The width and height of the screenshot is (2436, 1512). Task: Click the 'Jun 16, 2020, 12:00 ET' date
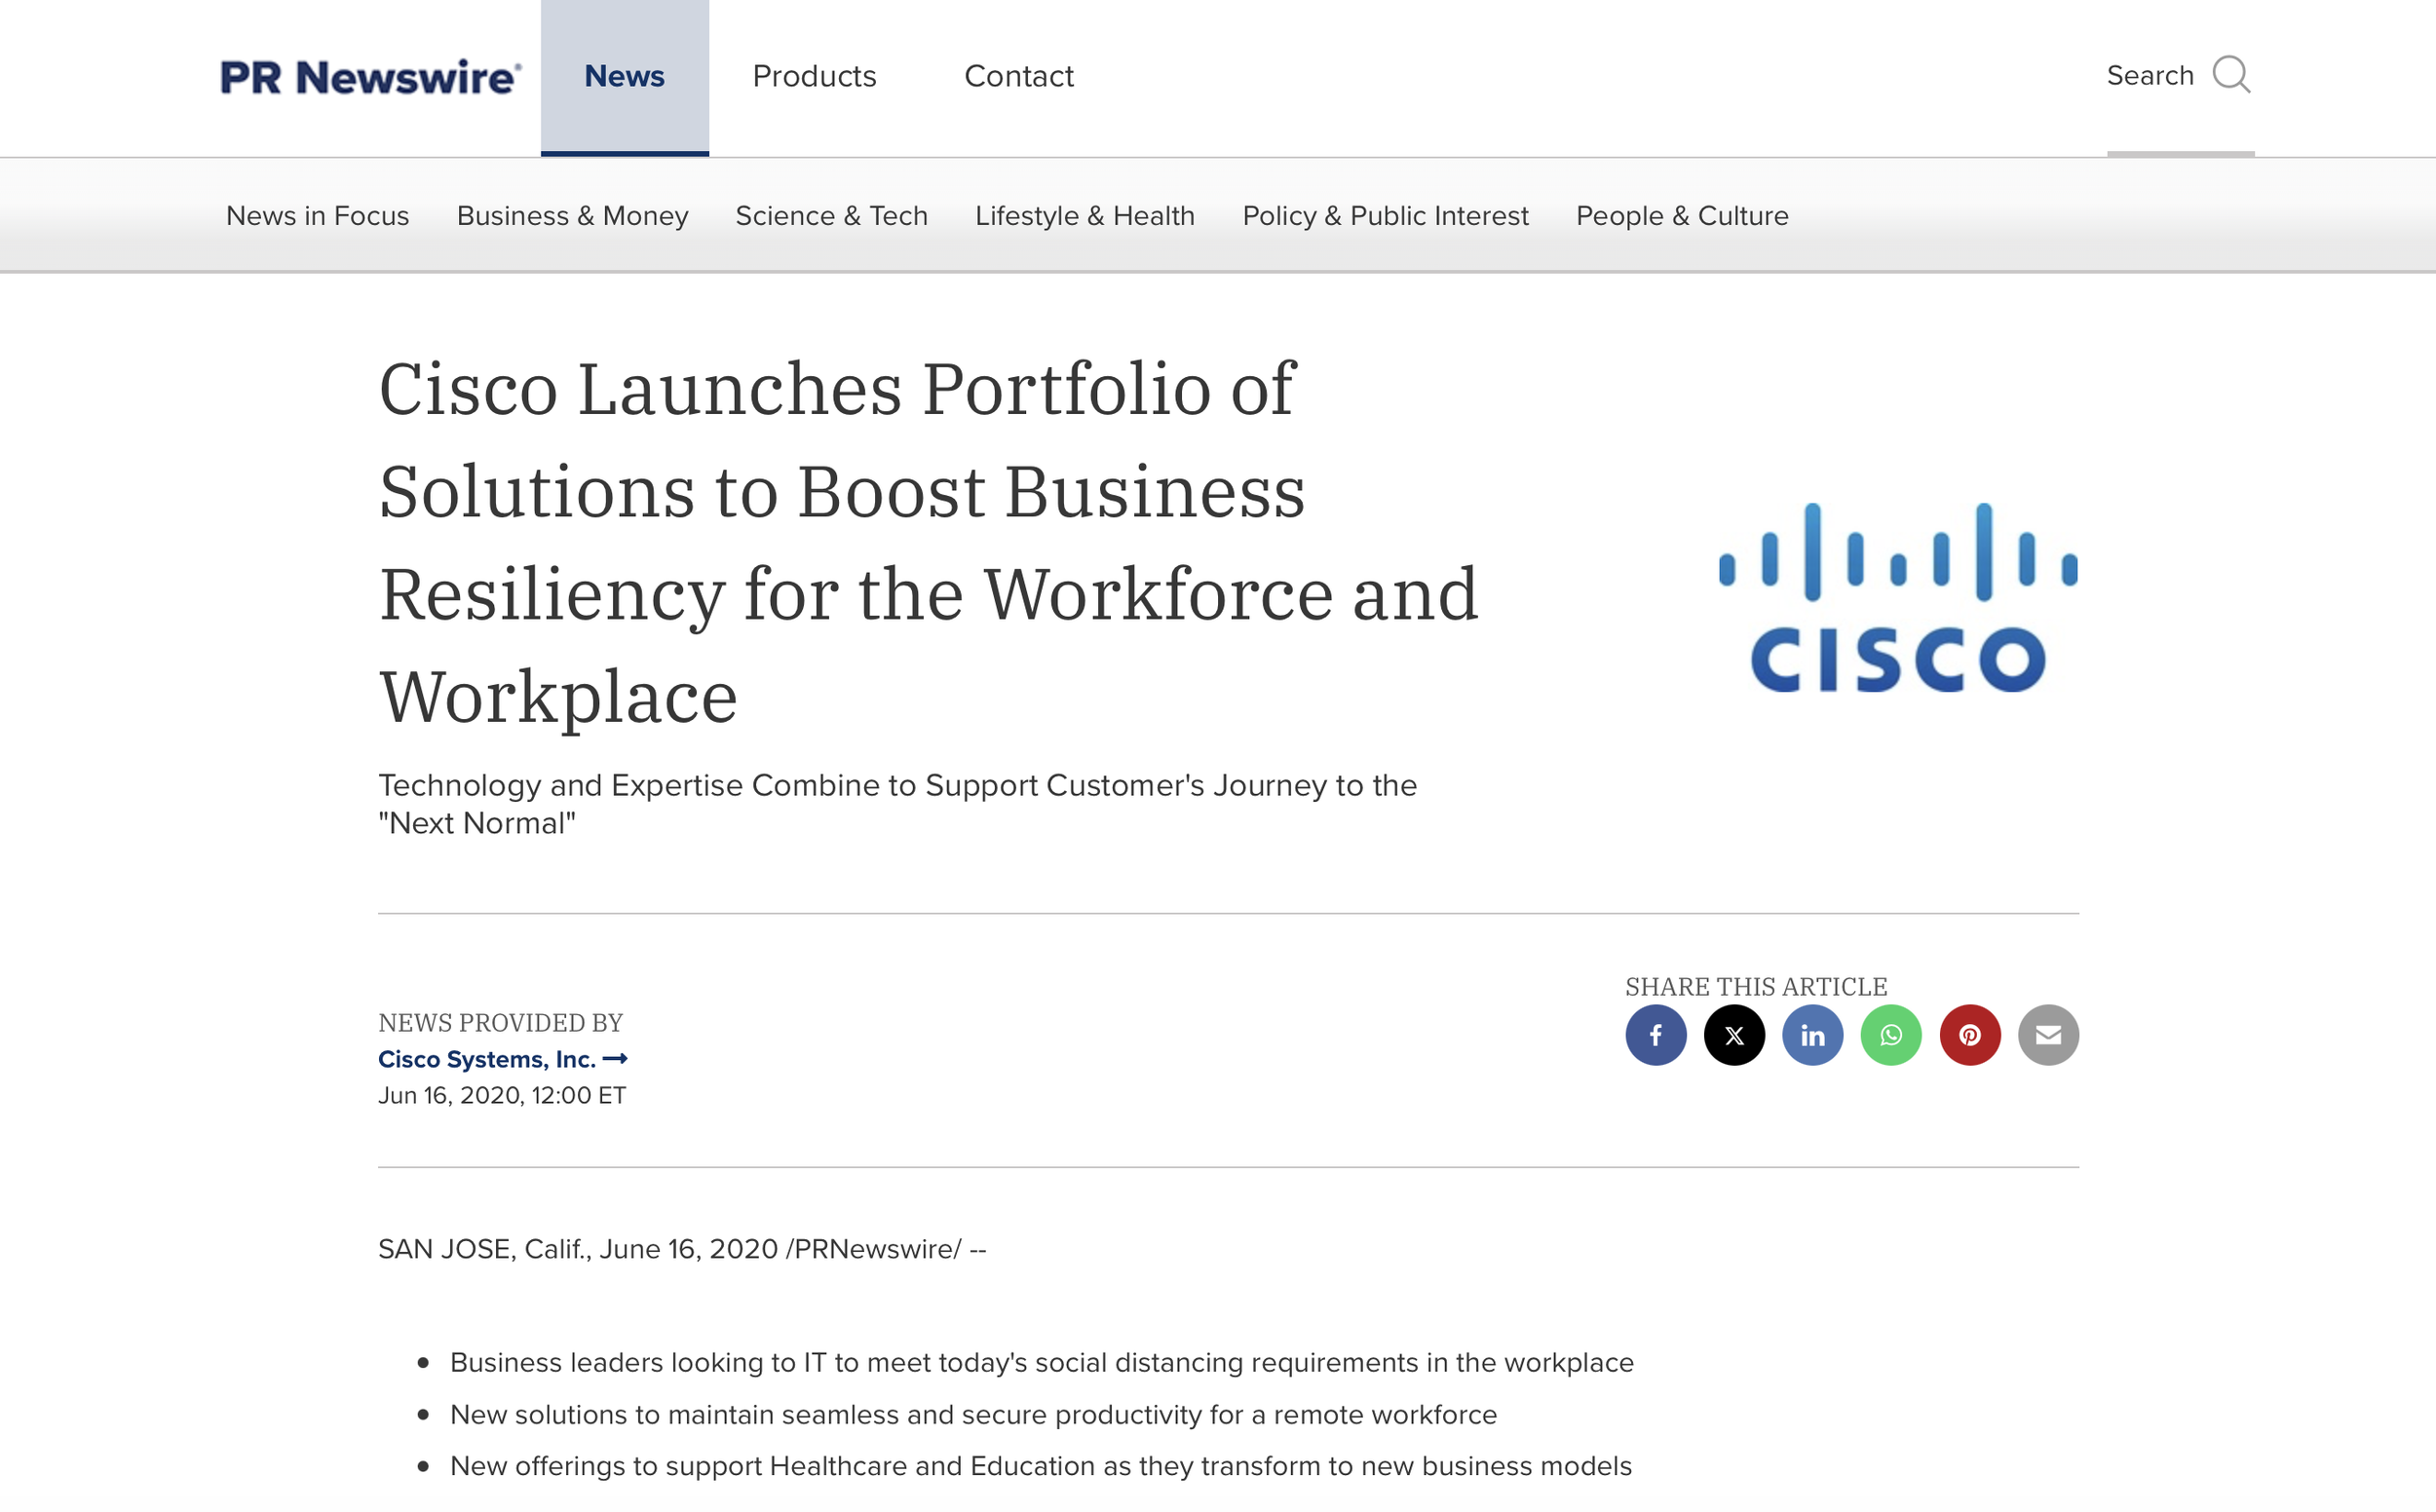point(502,1096)
